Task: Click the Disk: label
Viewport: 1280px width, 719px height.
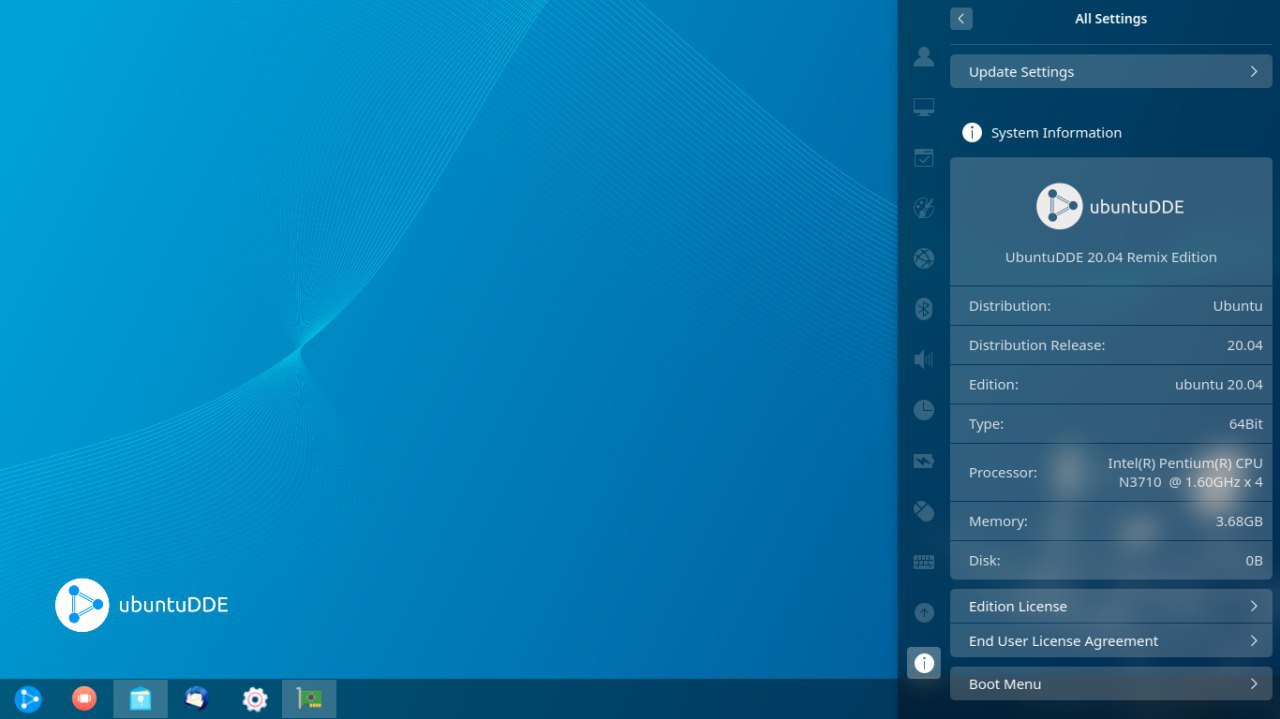Action: pyautogui.click(x=985, y=561)
